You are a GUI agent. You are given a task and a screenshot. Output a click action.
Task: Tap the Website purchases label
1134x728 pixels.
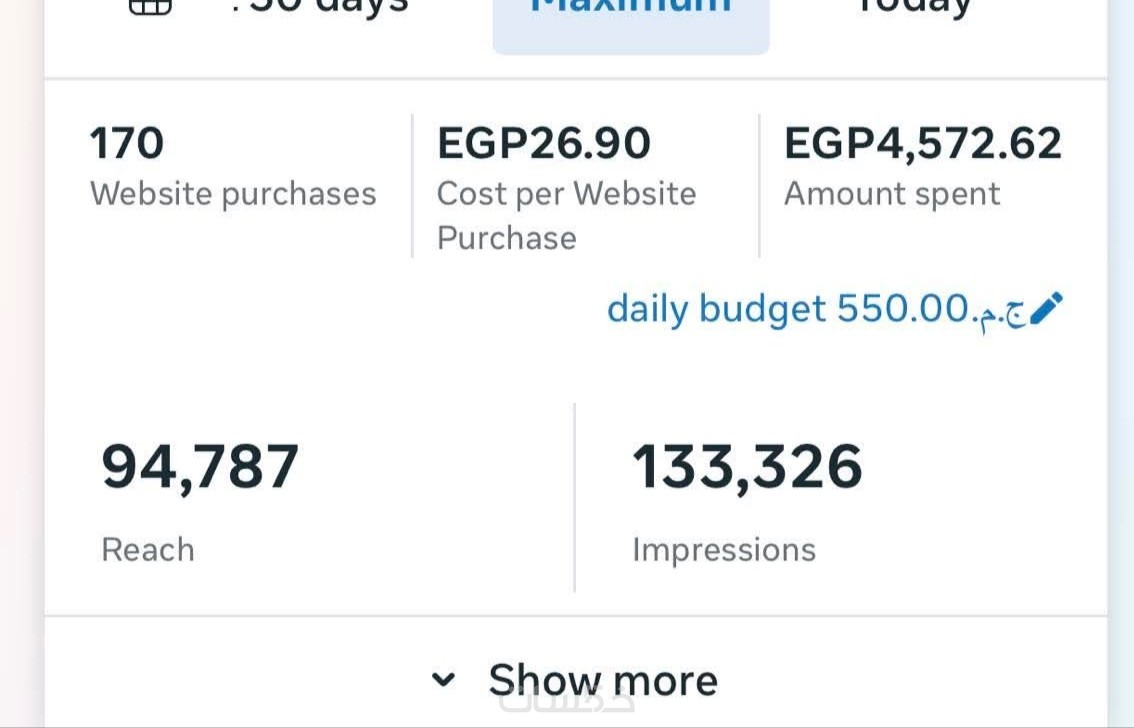(x=233, y=193)
